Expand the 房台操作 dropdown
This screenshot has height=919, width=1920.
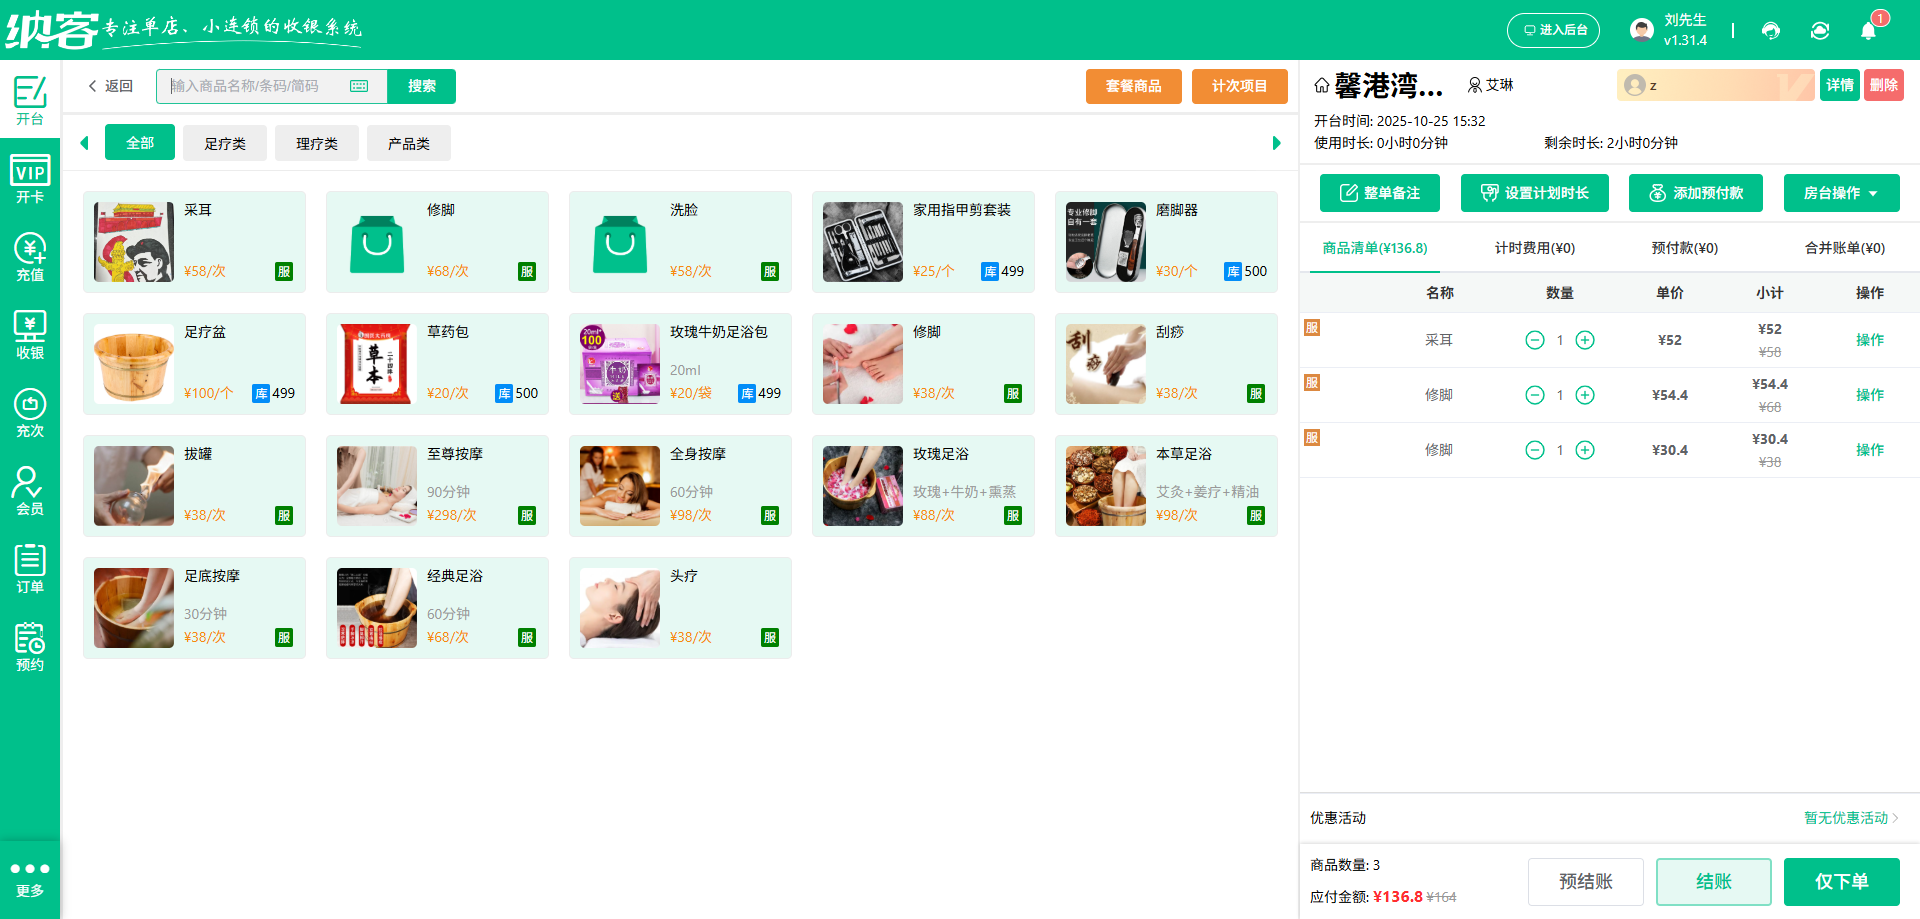[1841, 193]
